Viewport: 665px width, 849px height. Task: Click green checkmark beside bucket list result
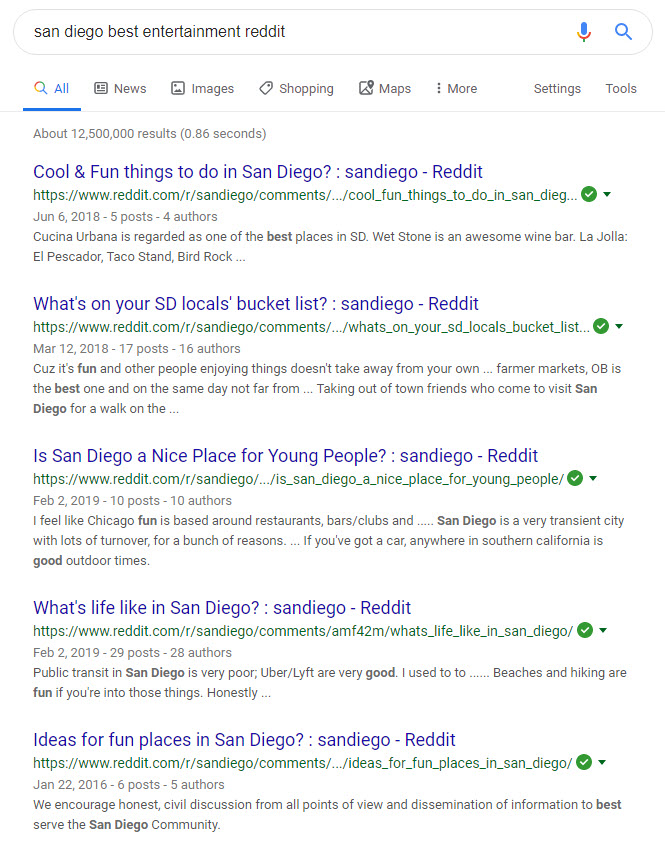pyautogui.click(x=601, y=326)
